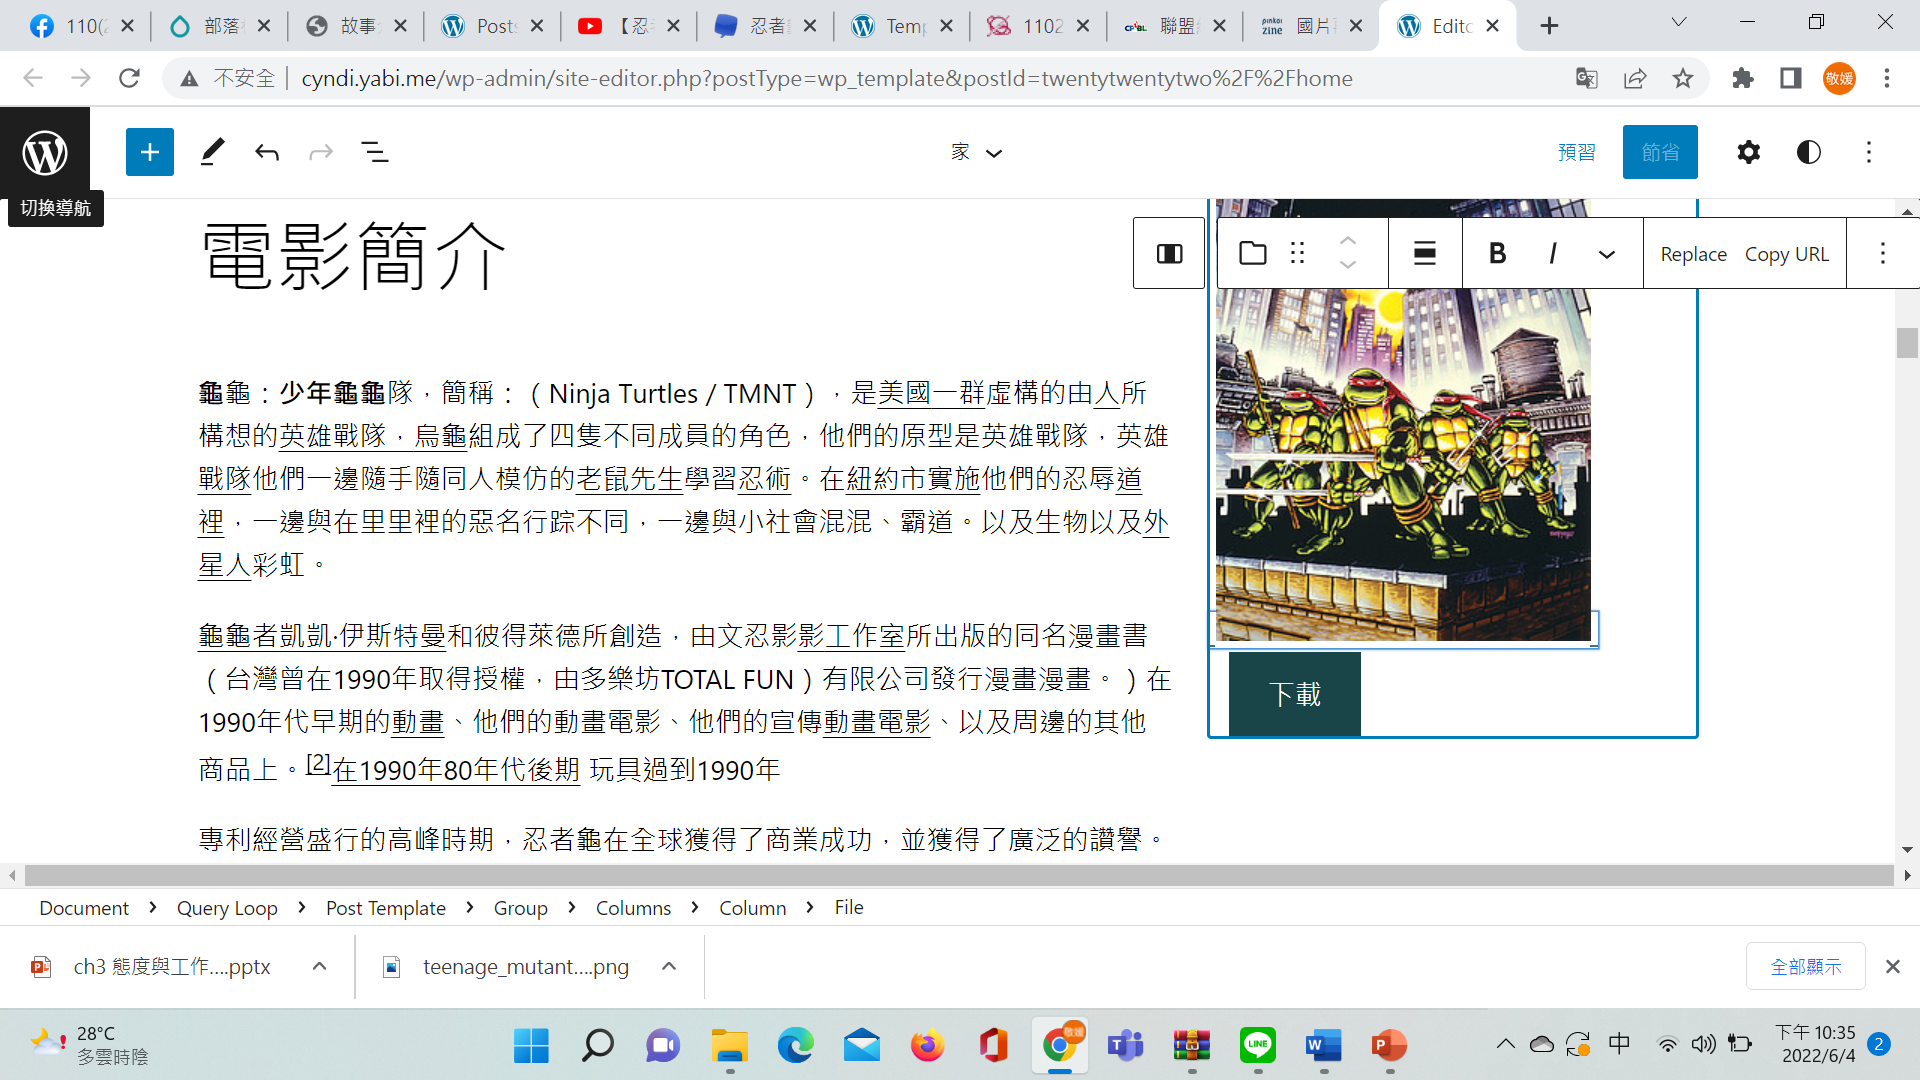The height and width of the screenshot is (1080, 1920).
Task: Select Columns in block breadcrumb
Action: (633, 908)
